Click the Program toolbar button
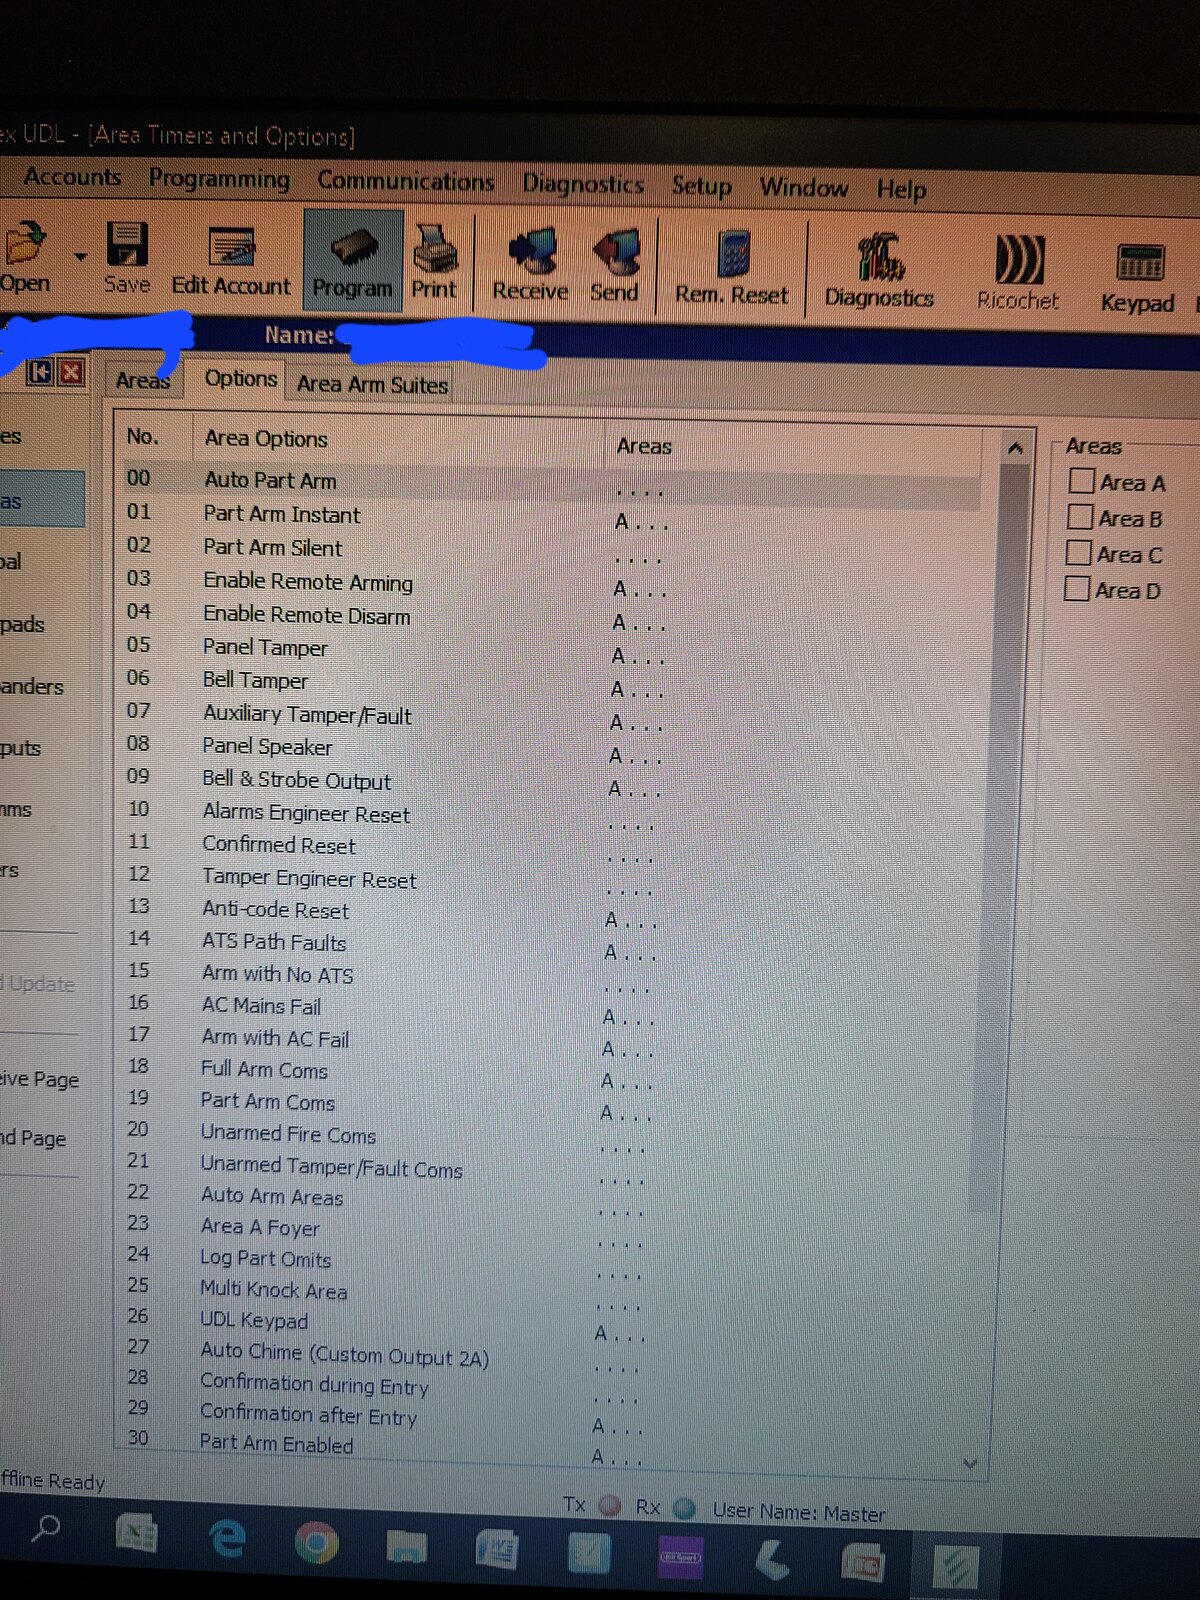 352,262
